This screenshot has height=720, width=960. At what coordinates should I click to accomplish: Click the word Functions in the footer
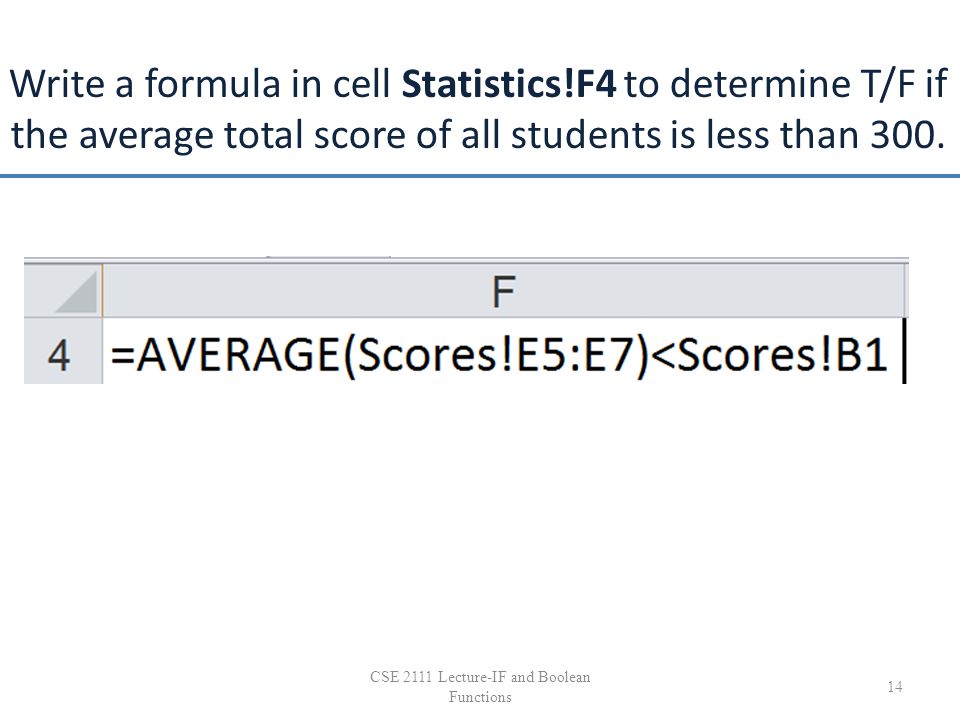point(480,697)
